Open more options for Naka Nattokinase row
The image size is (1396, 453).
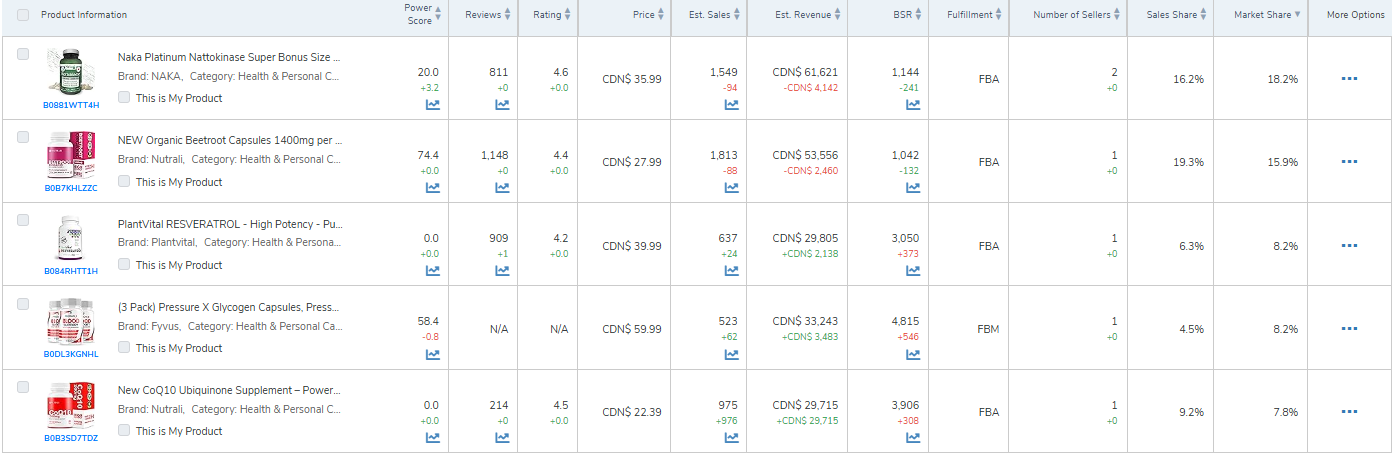tap(1349, 79)
